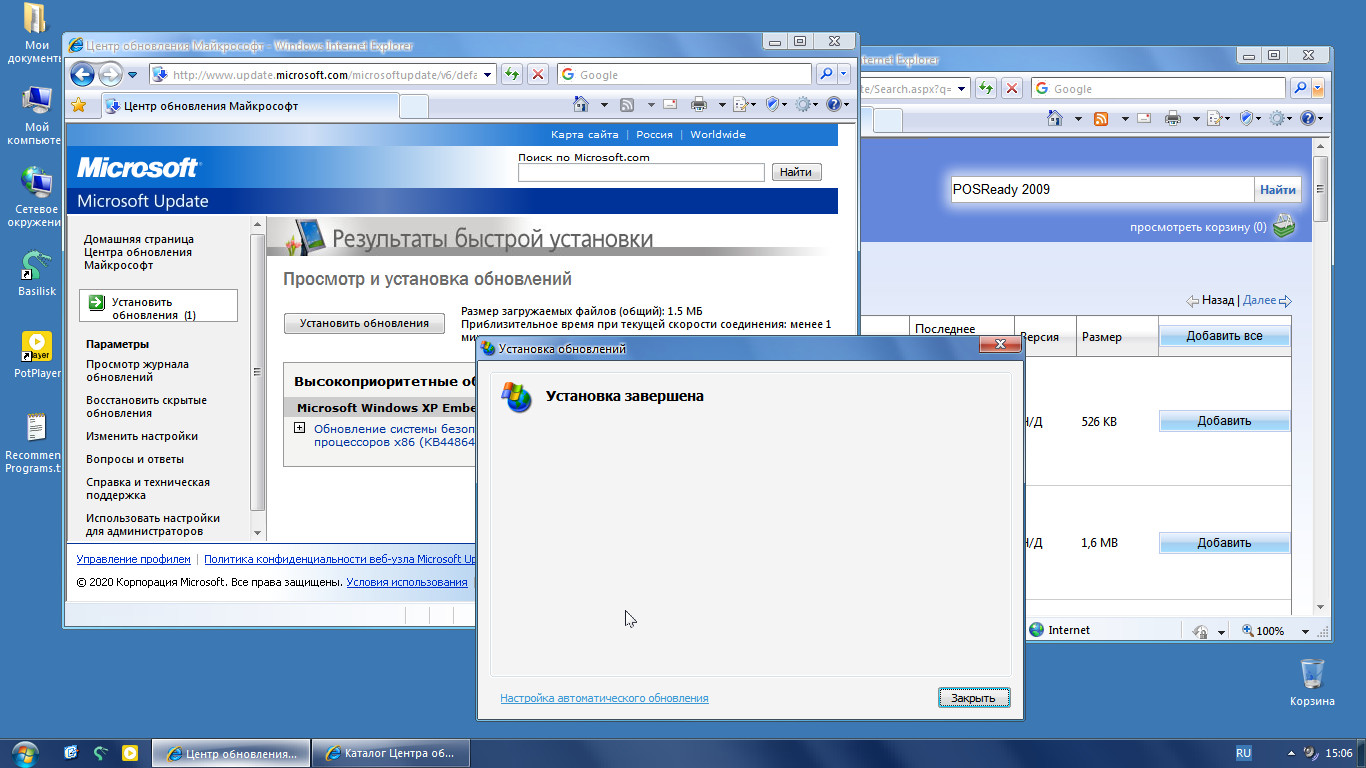This screenshot has height=768, width=1366.
Task: Refresh the Update Catalog window page
Action: pos(986,88)
